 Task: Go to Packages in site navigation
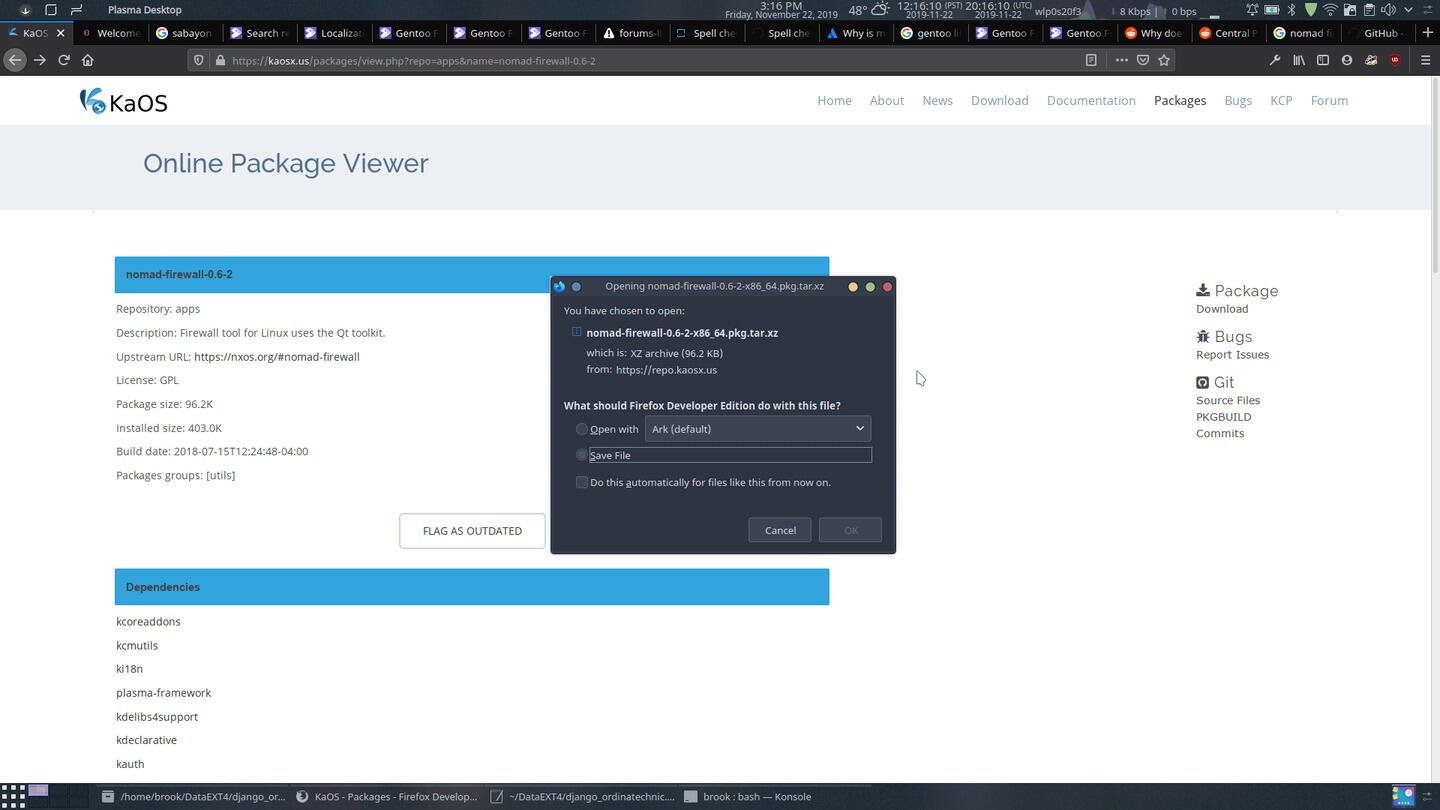click(x=1180, y=100)
